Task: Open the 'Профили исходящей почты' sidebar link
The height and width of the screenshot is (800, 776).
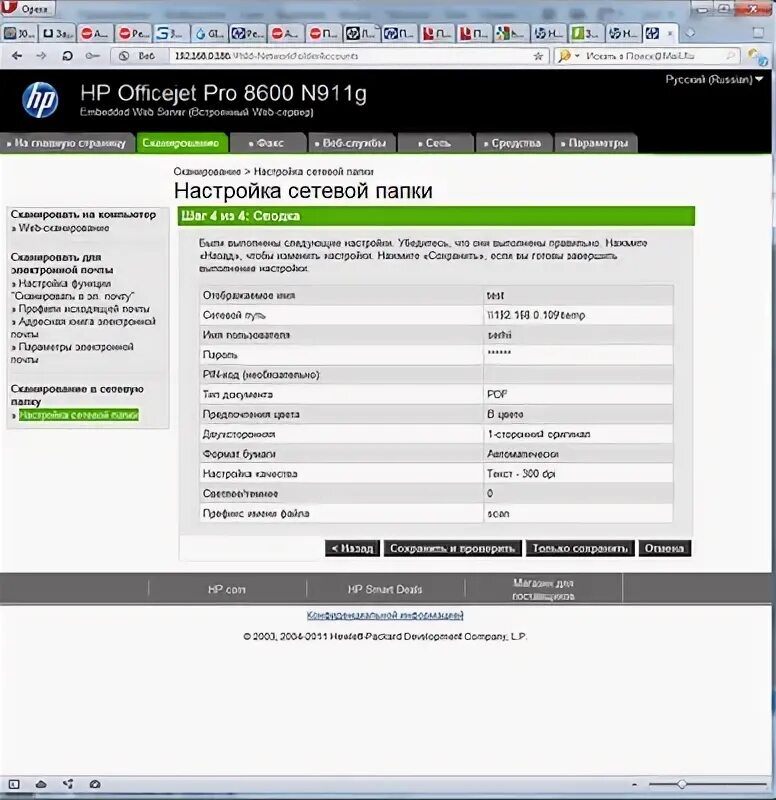Action: click(x=84, y=309)
